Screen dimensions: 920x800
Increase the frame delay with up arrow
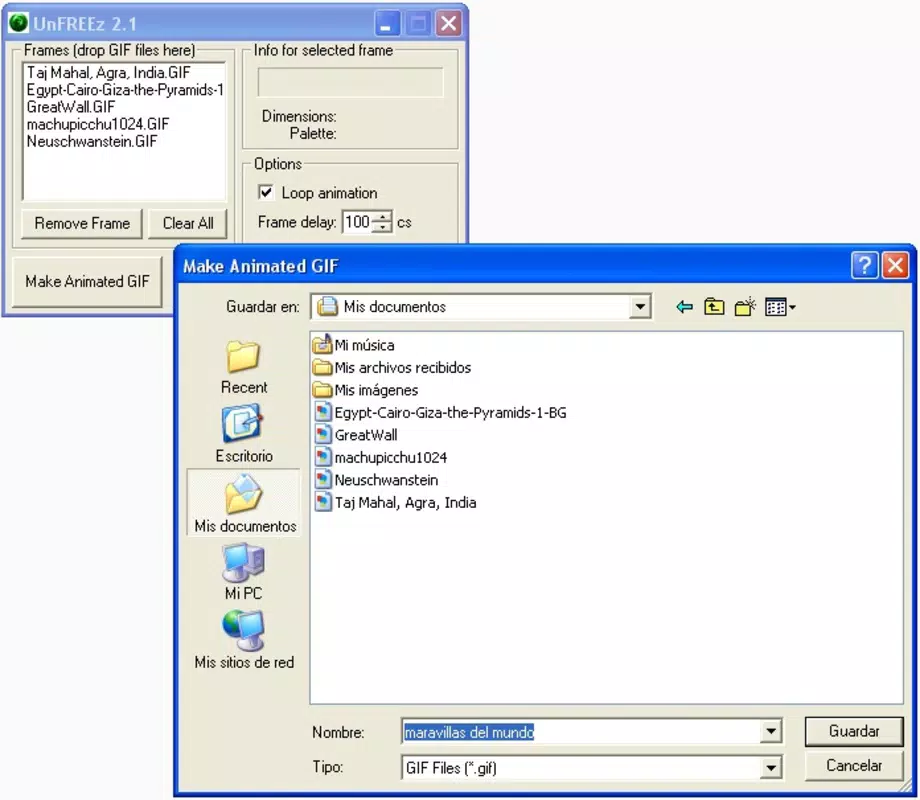pos(383,217)
